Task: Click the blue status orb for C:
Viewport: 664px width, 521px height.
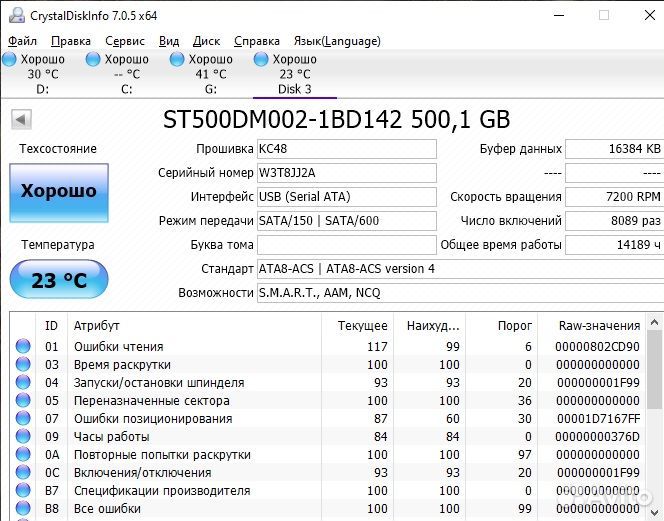Action: [93, 59]
